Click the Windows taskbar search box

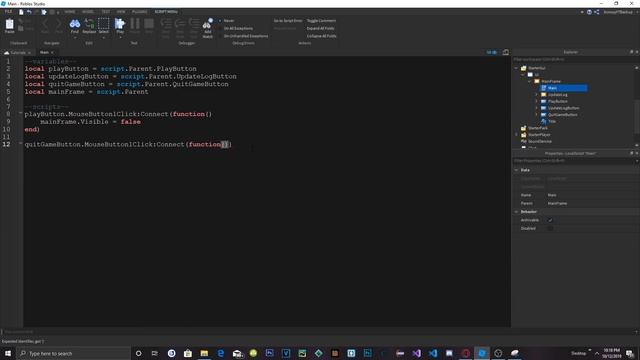[73, 353]
